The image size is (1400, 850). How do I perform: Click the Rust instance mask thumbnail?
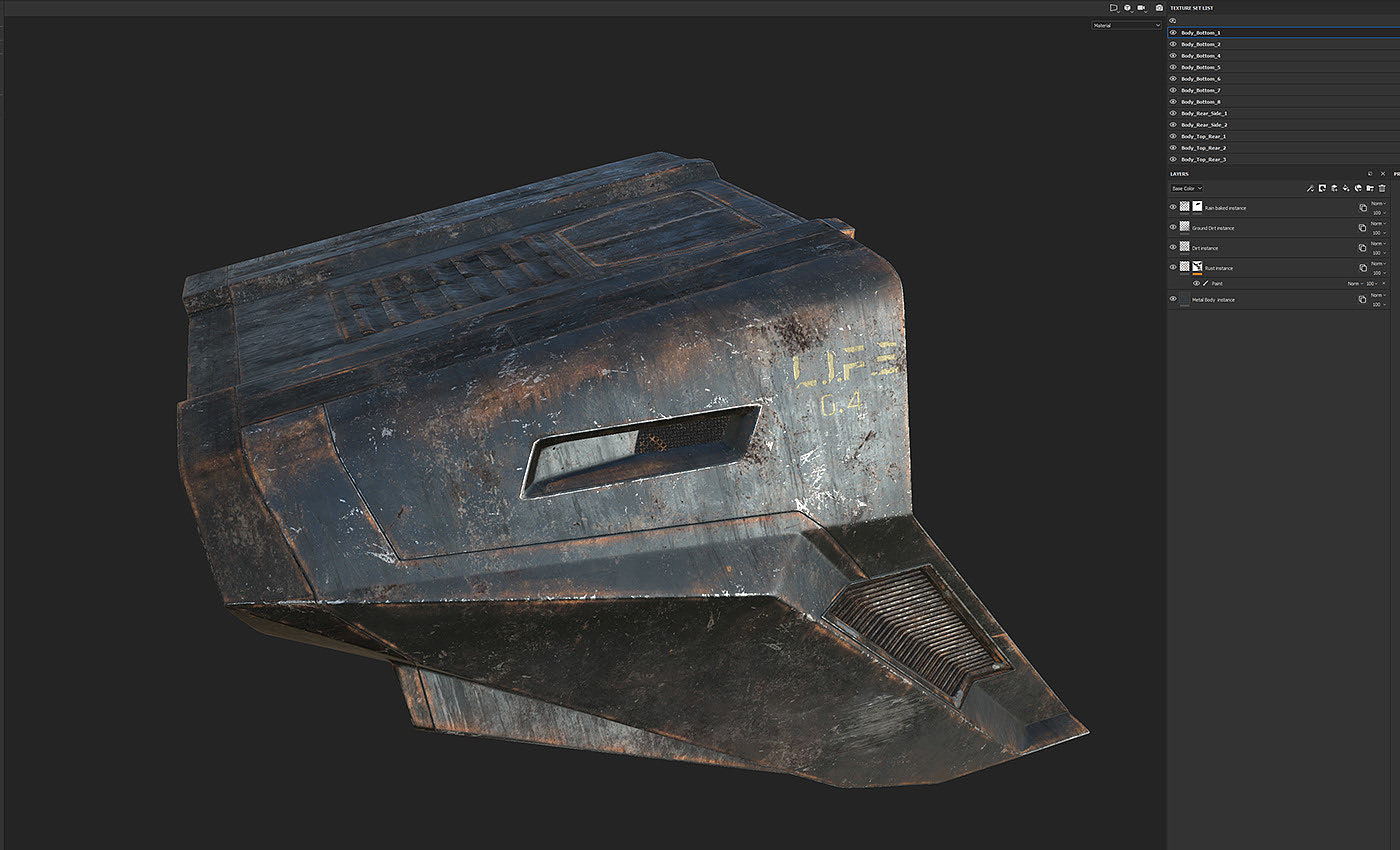(x=1197, y=267)
